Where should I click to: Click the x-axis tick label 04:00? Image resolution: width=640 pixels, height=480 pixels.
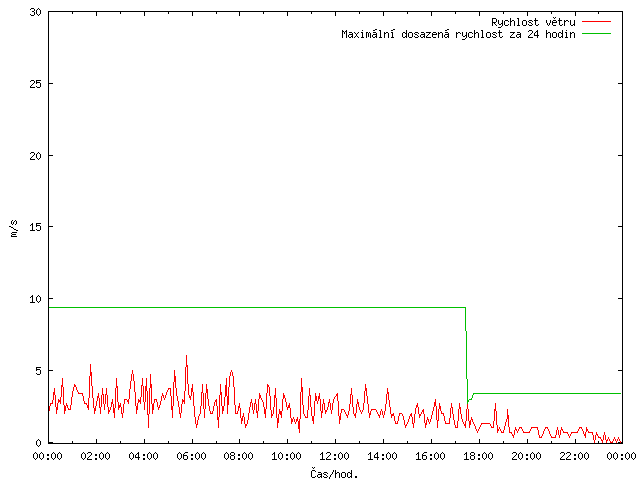[143, 456]
